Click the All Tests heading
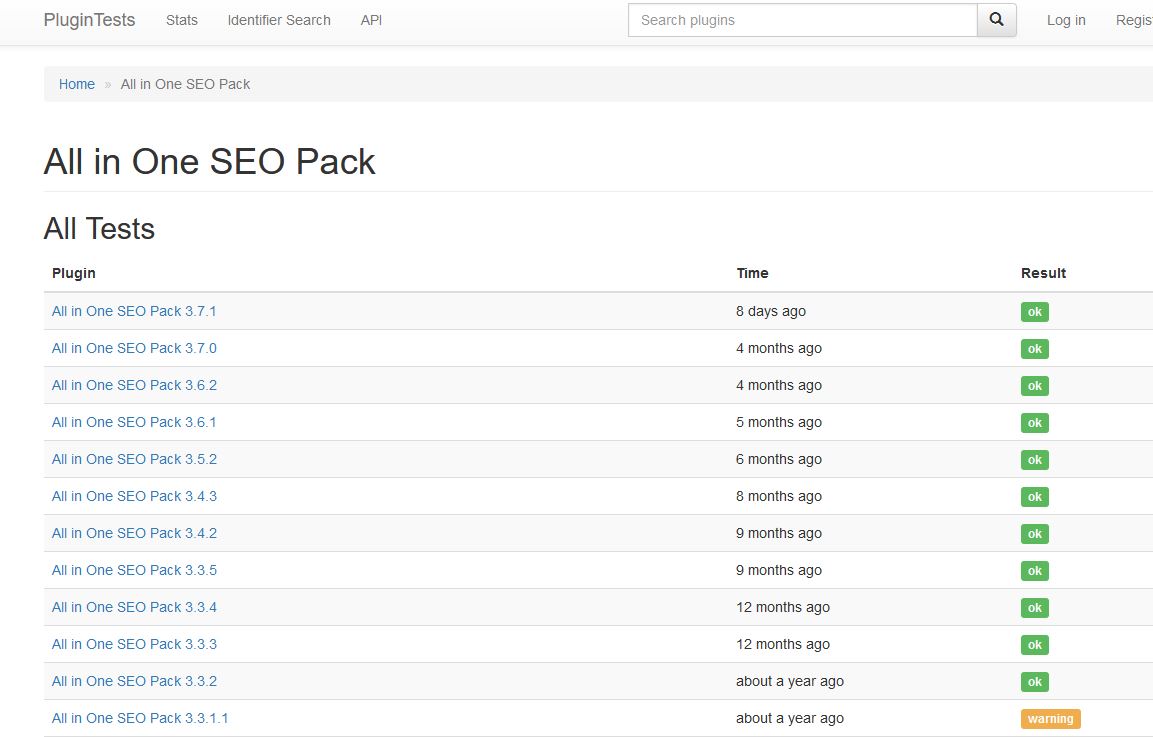This screenshot has width=1153, height=737. [99, 229]
